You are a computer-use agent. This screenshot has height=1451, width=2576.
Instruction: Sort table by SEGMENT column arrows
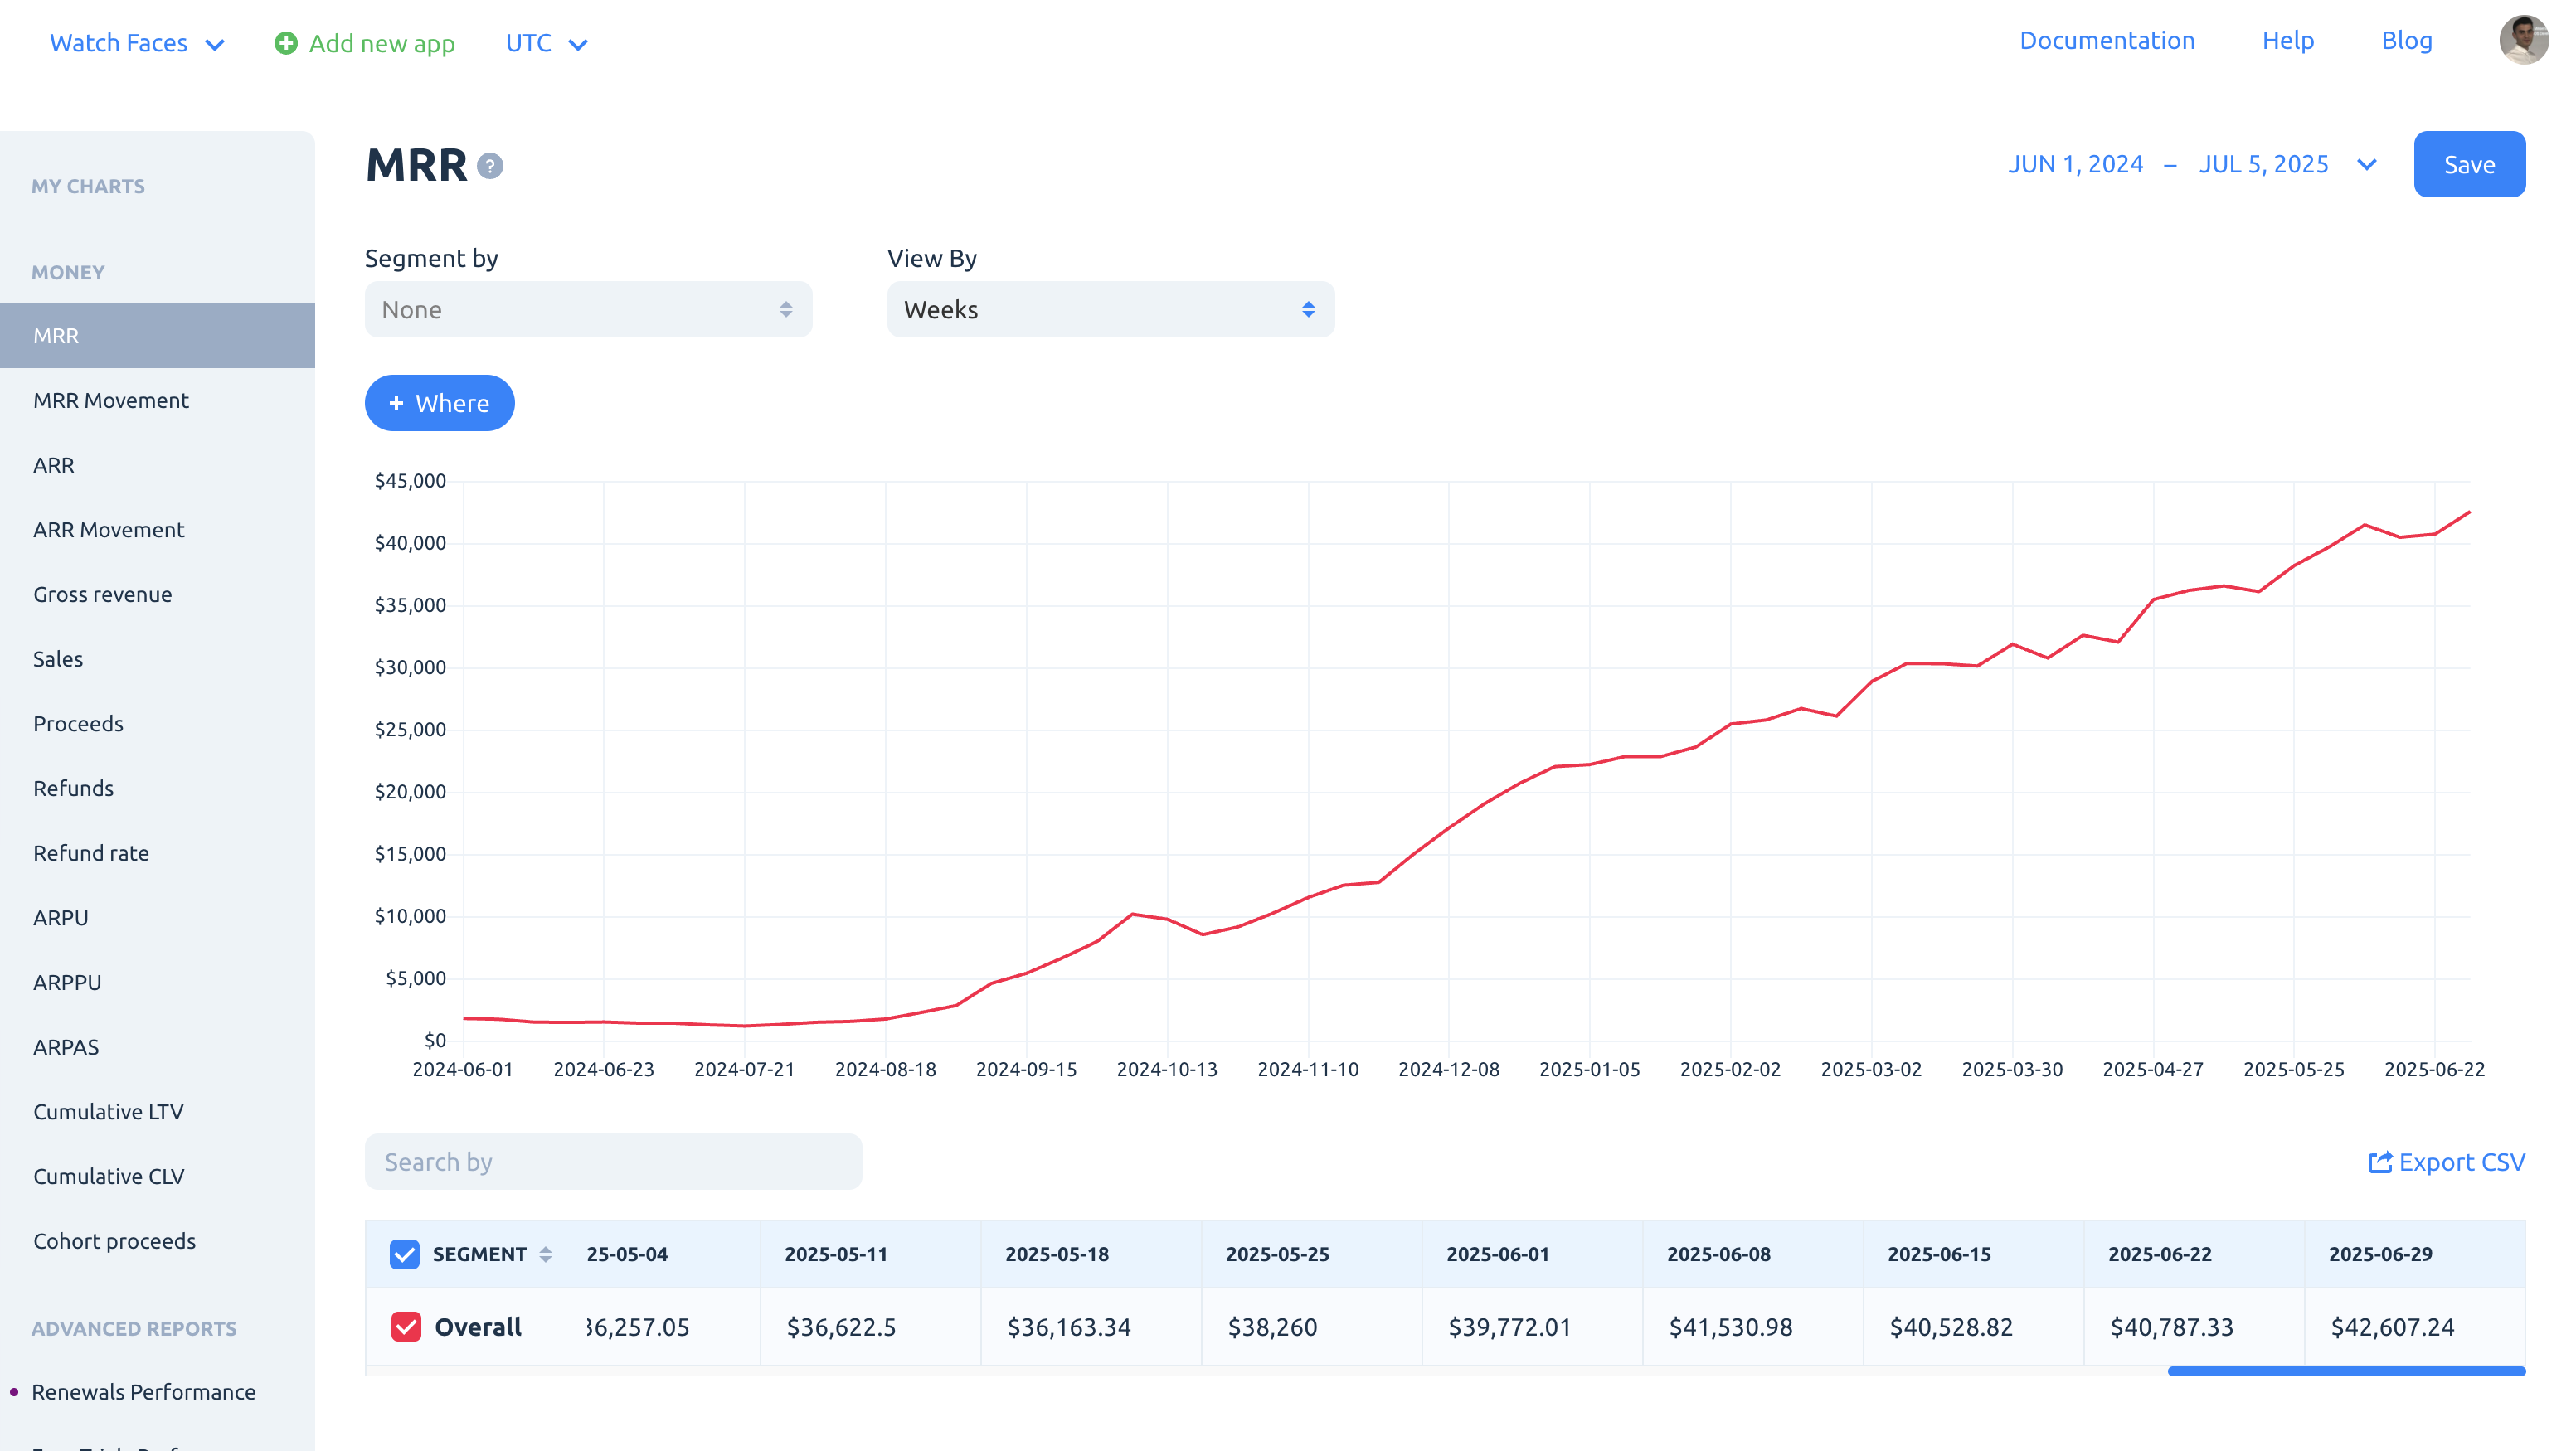[x=545, y=1254]
